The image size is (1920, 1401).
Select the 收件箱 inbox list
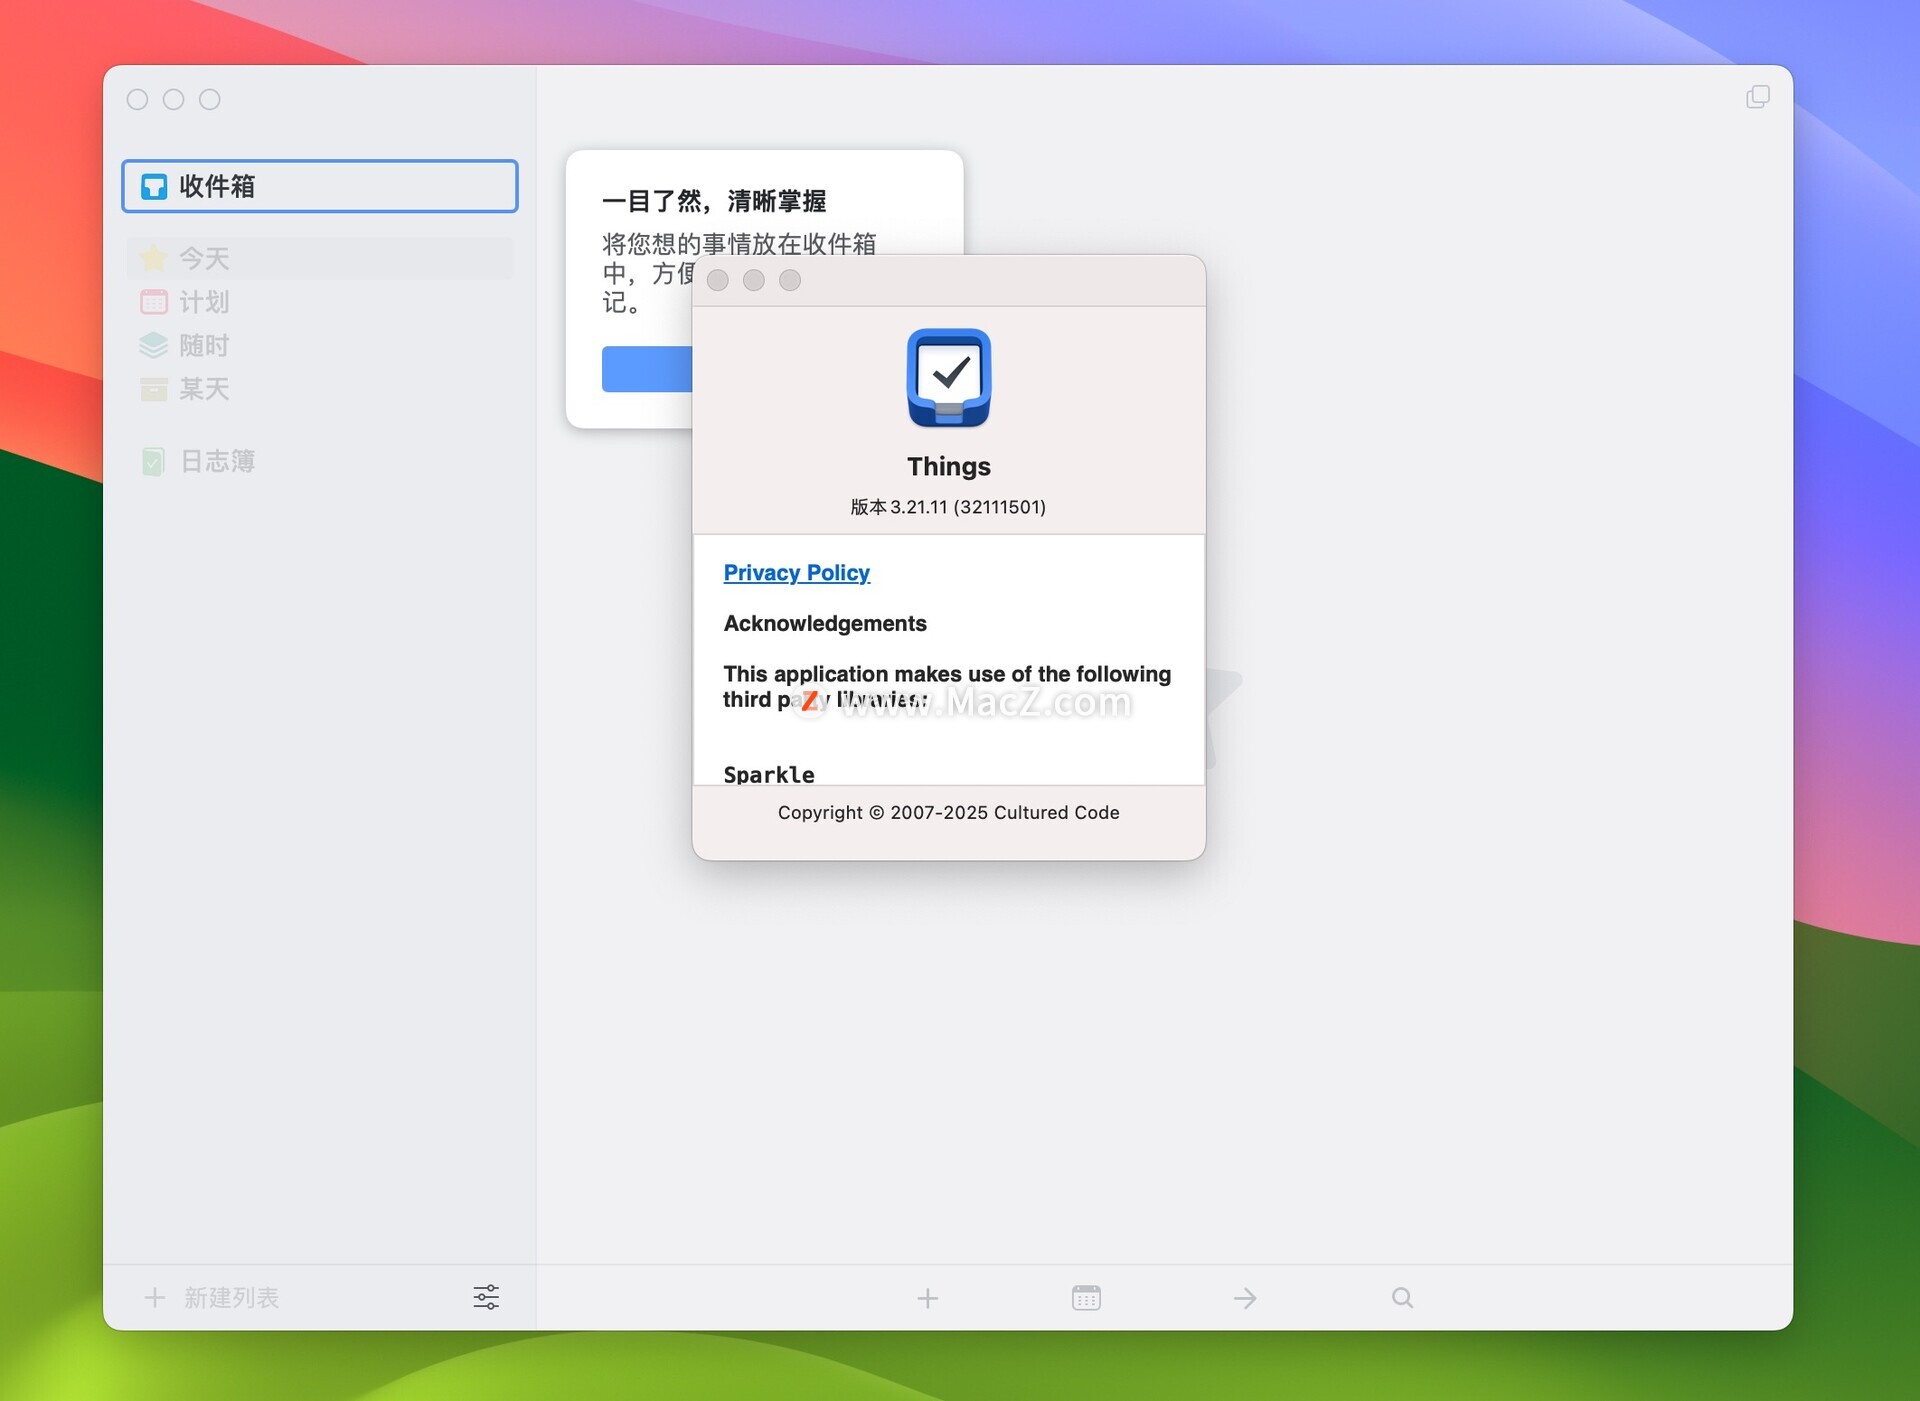point(320,186)
